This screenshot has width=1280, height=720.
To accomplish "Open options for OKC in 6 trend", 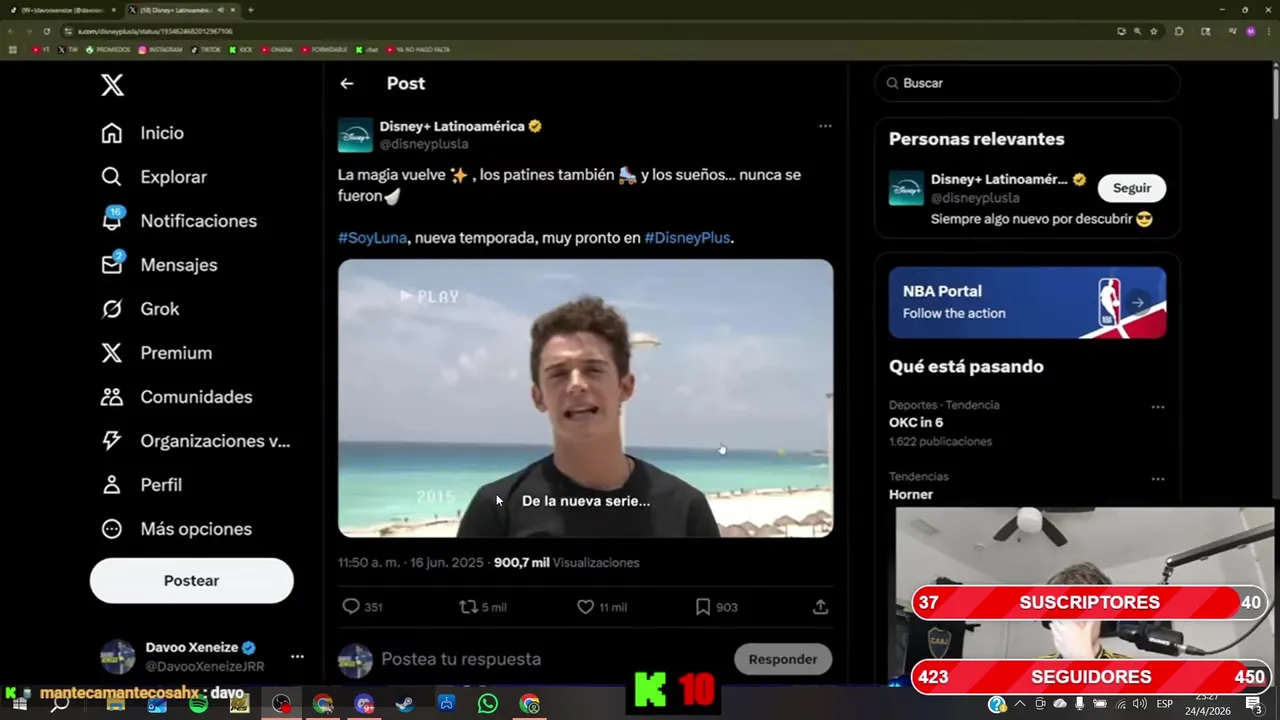I will [1157, 407].
